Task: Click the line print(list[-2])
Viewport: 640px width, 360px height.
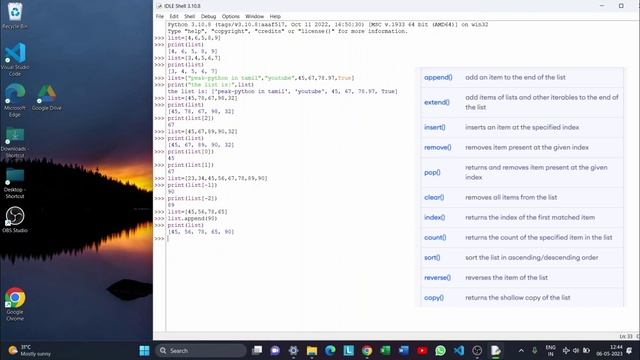Action: coord(193,198)
